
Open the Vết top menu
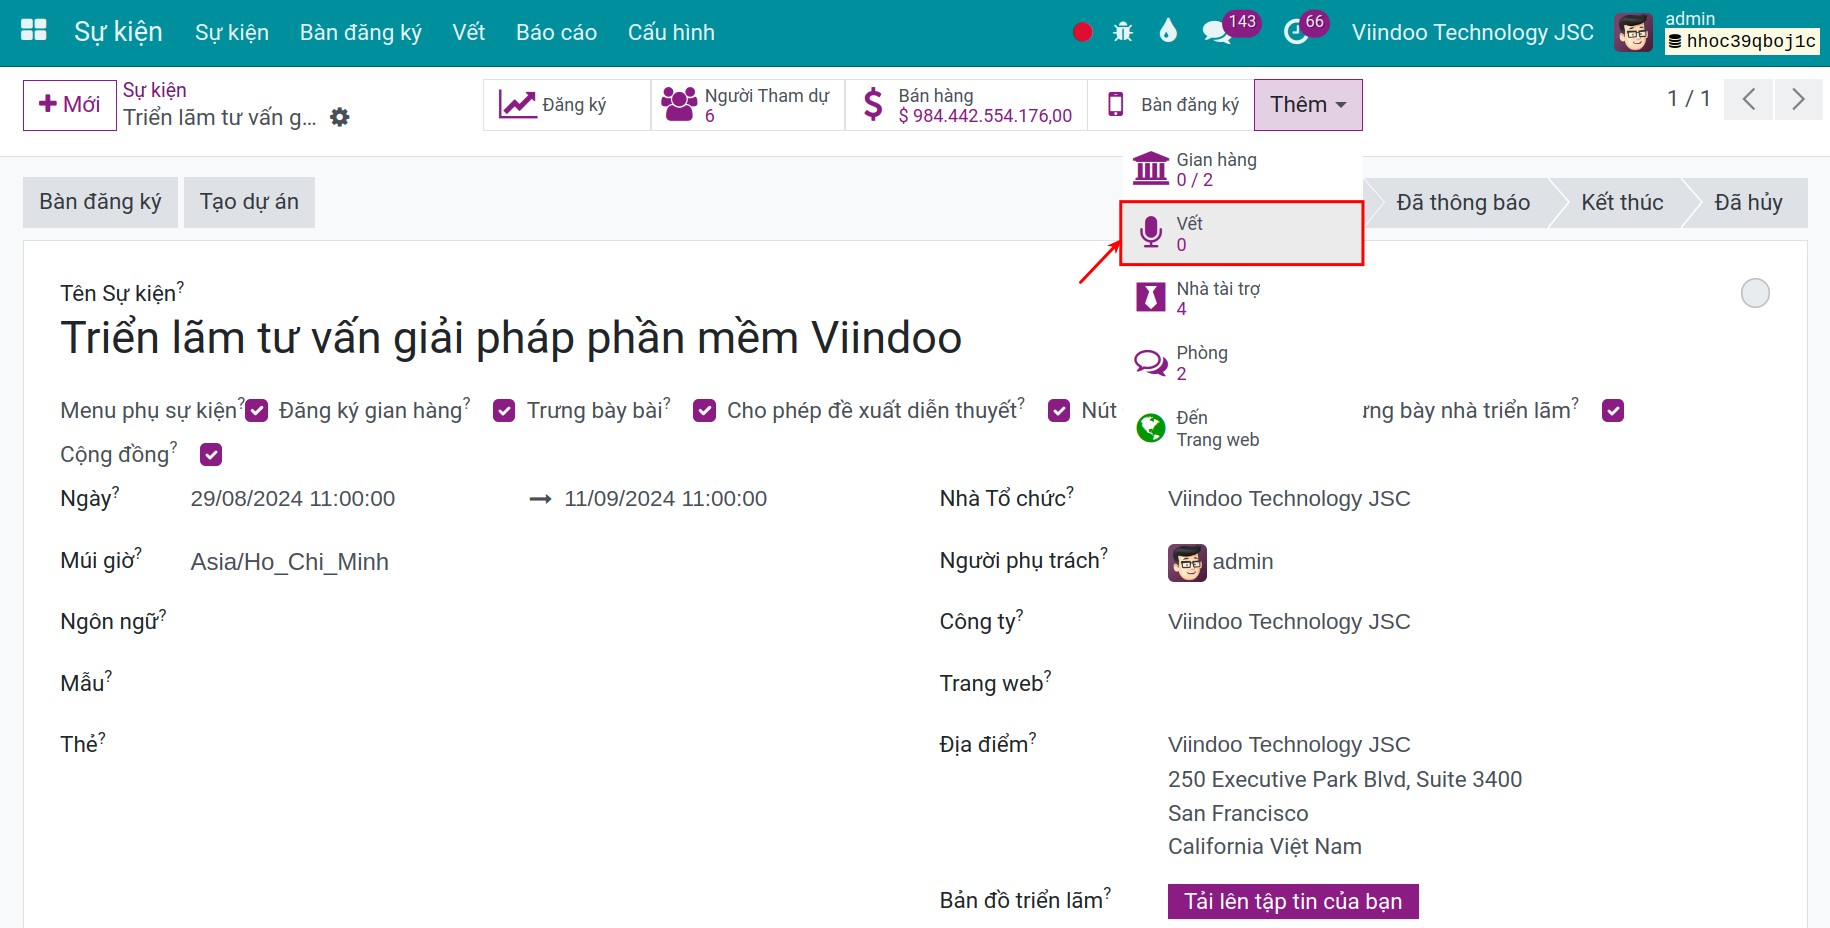pos(468,32)
